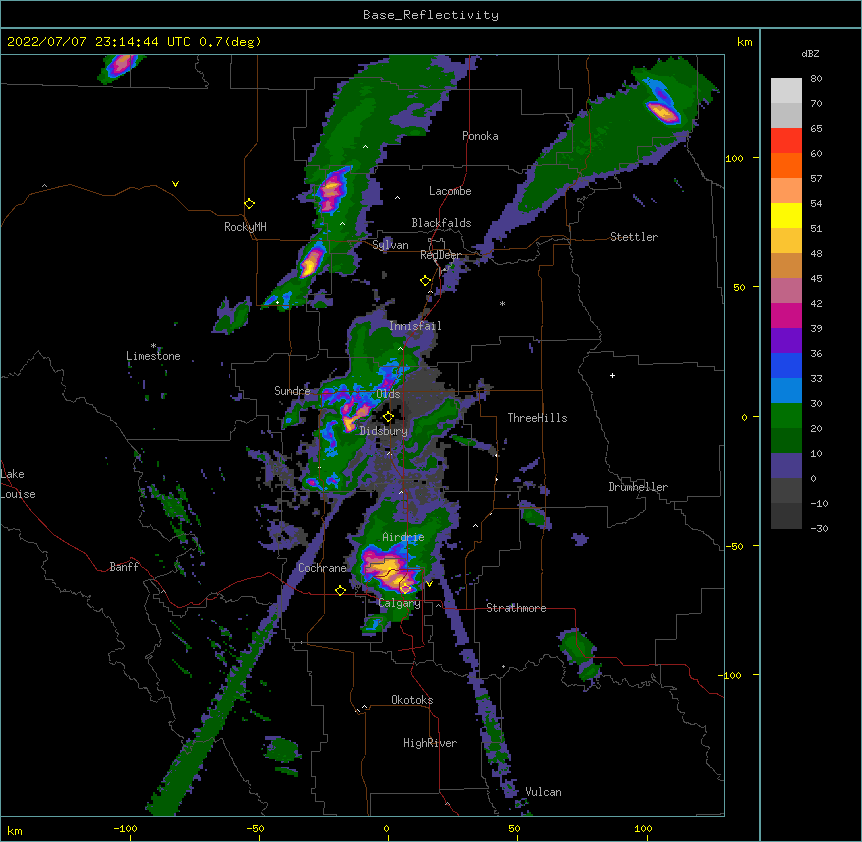Click the Drumheller label

[x=638, y=487]
